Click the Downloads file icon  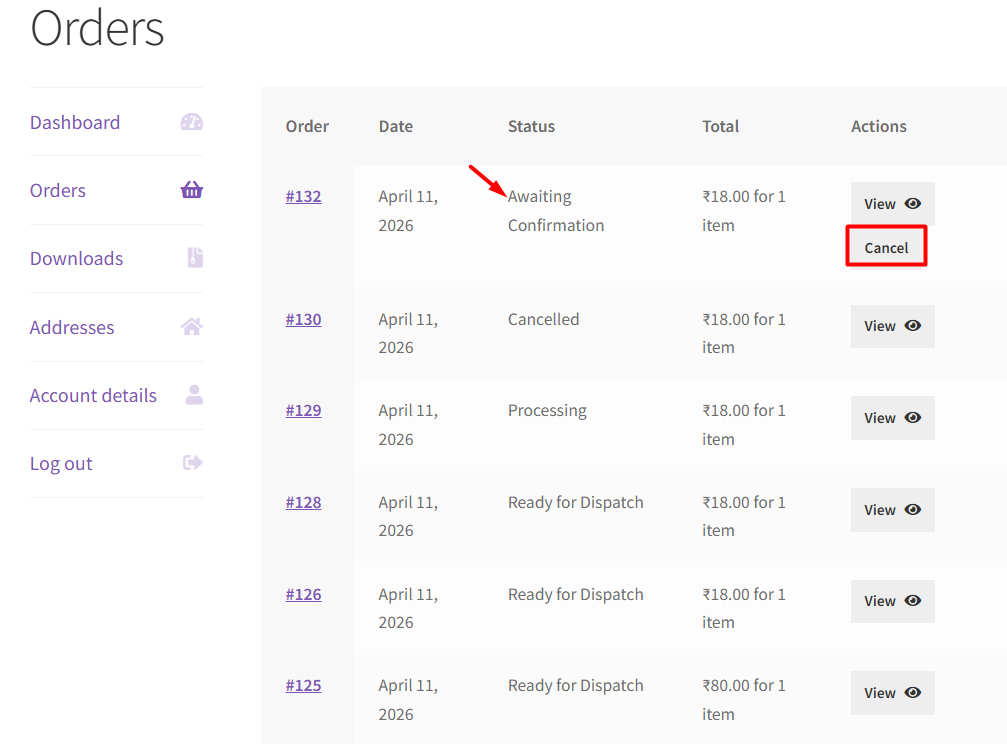(195, 258)
